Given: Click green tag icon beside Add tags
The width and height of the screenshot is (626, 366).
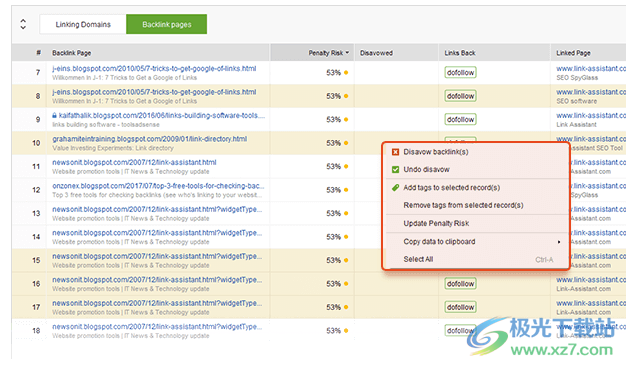Looking at the screenshot, I should click(395, 187).
